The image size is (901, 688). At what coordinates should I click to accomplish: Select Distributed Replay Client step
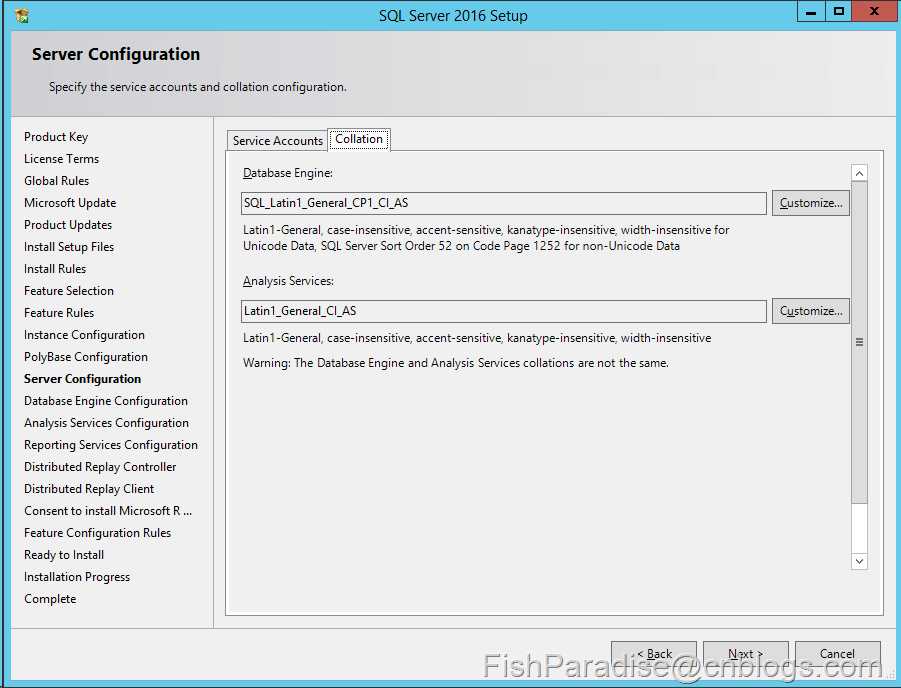[x=89, y=489]
